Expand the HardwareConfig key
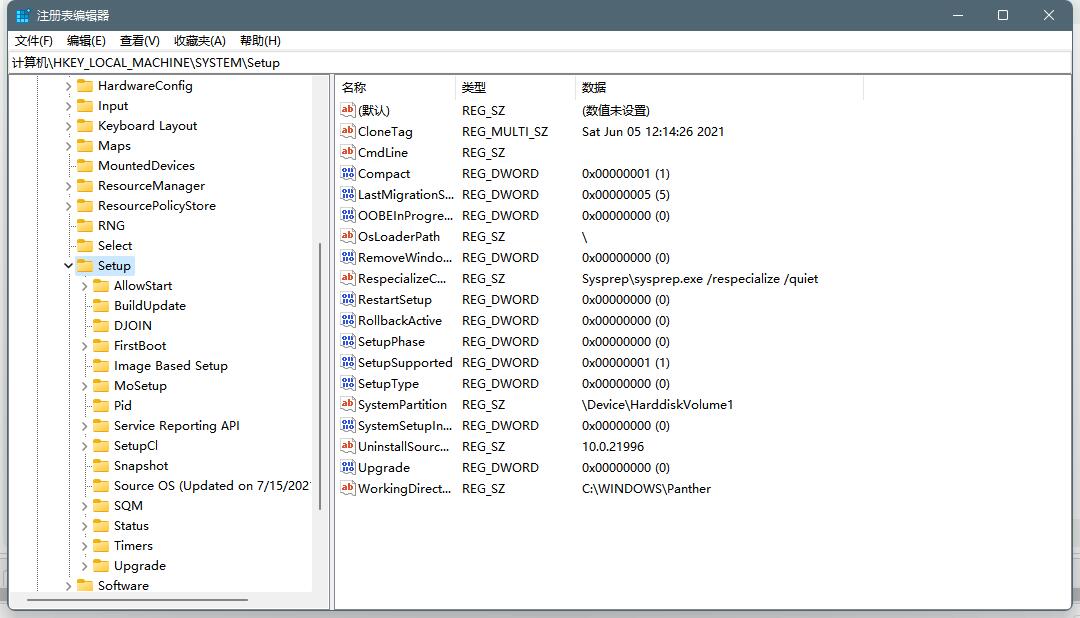This screenshot has height=618, width=1080. (68, 86)
